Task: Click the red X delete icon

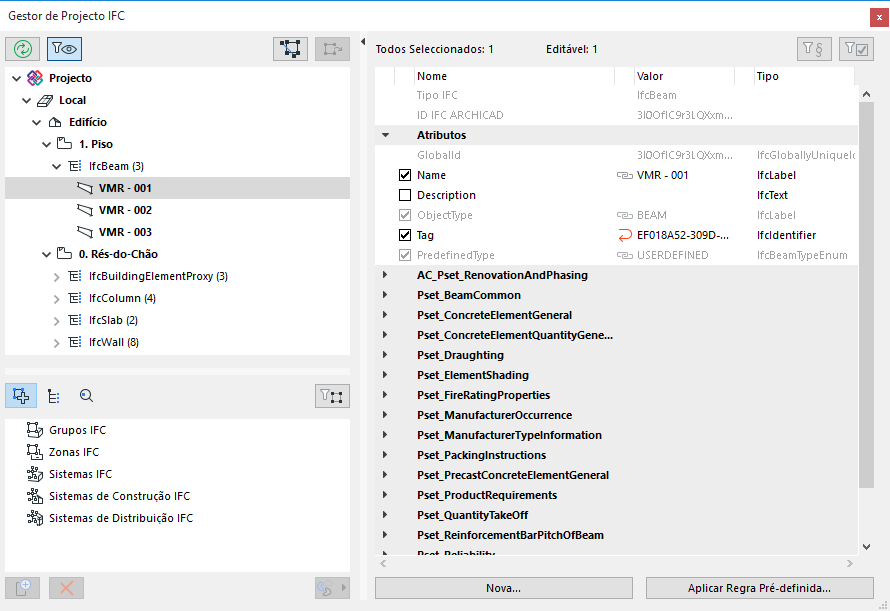Action: click(x=67, y=588)
